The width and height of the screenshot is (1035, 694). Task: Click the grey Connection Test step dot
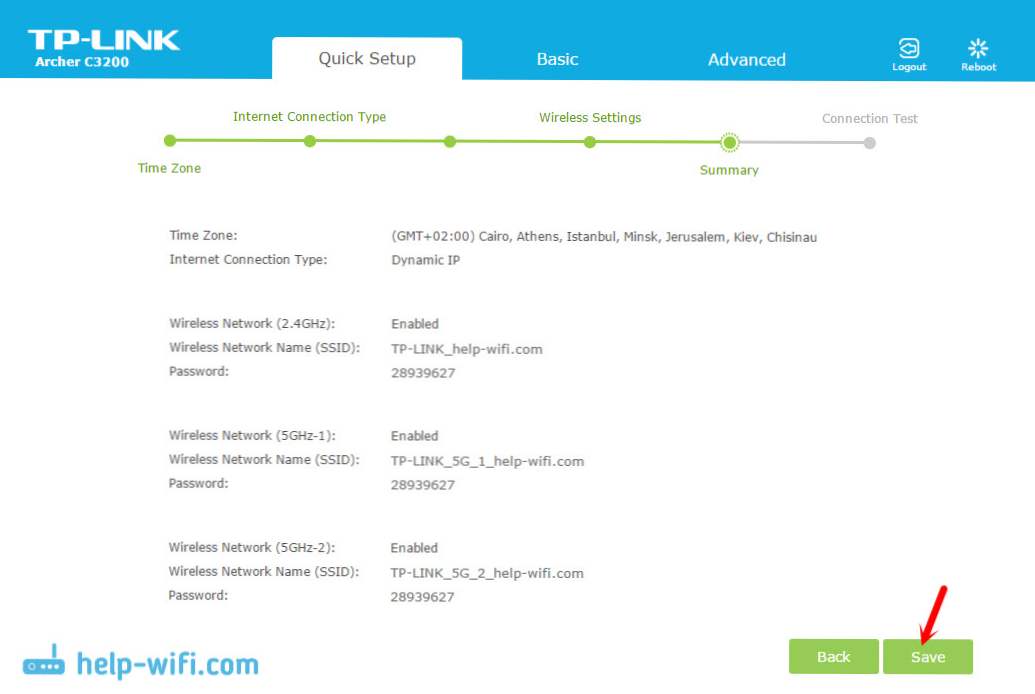coord(870,143)
